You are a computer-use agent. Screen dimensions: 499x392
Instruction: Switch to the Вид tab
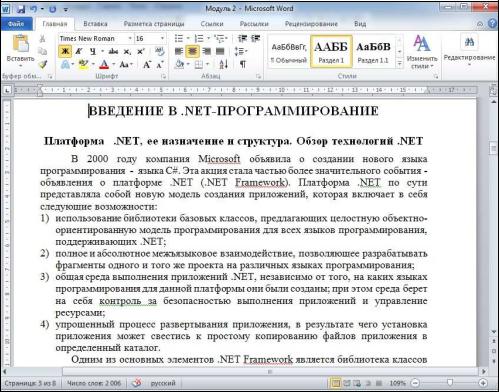pos(360,24)
